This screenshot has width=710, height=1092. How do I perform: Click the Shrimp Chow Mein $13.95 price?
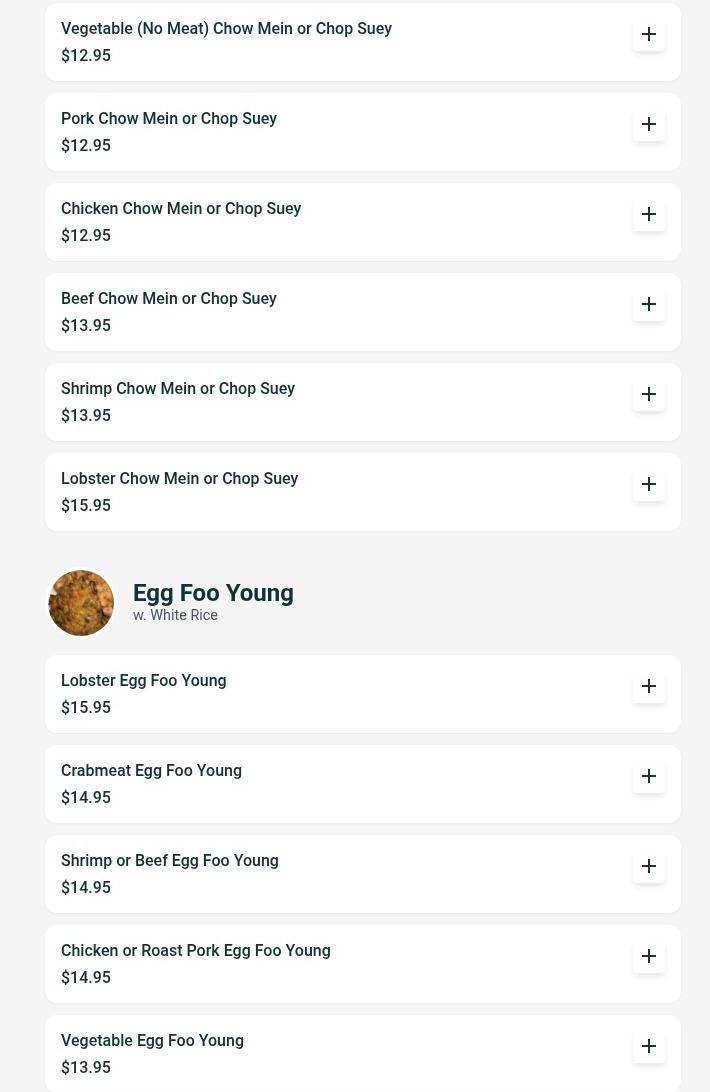click(x=86, y=416)
